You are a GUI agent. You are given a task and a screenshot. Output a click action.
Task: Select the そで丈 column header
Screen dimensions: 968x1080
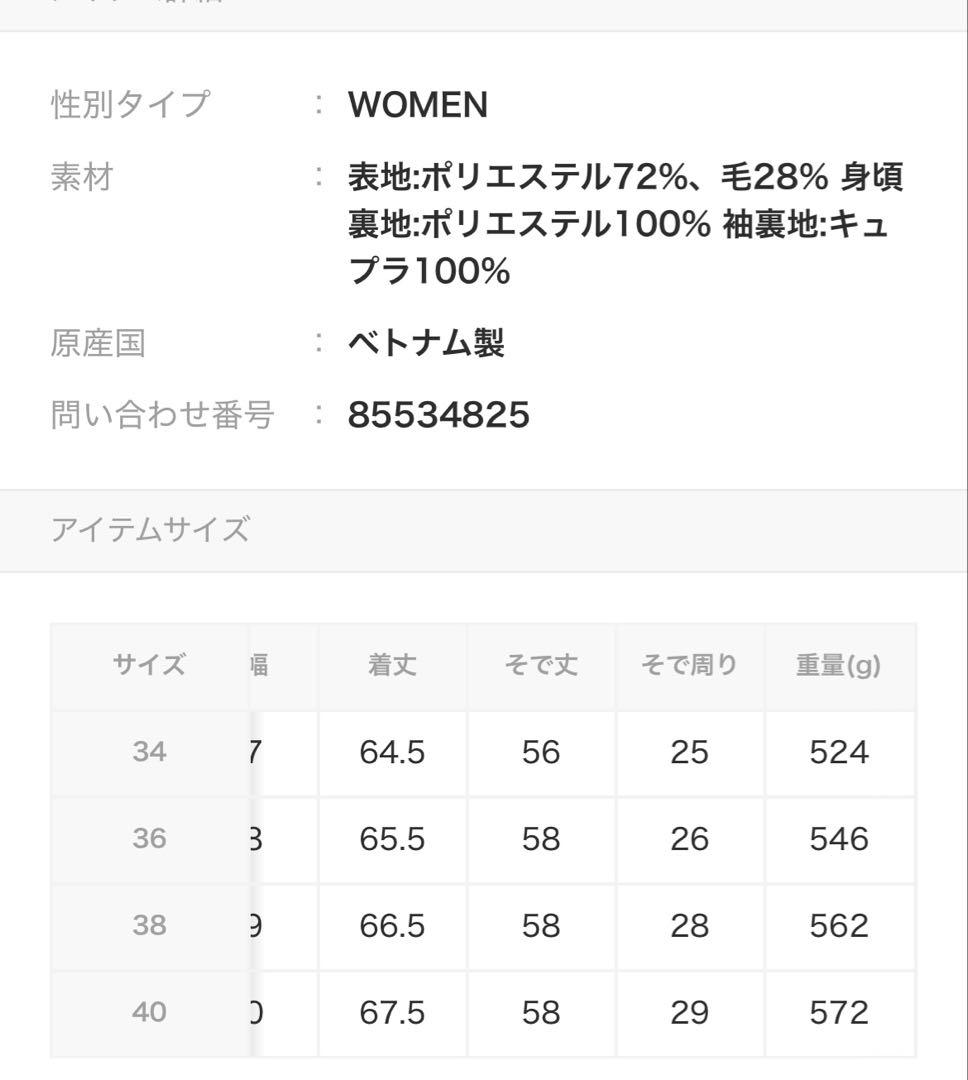(541, 665)
